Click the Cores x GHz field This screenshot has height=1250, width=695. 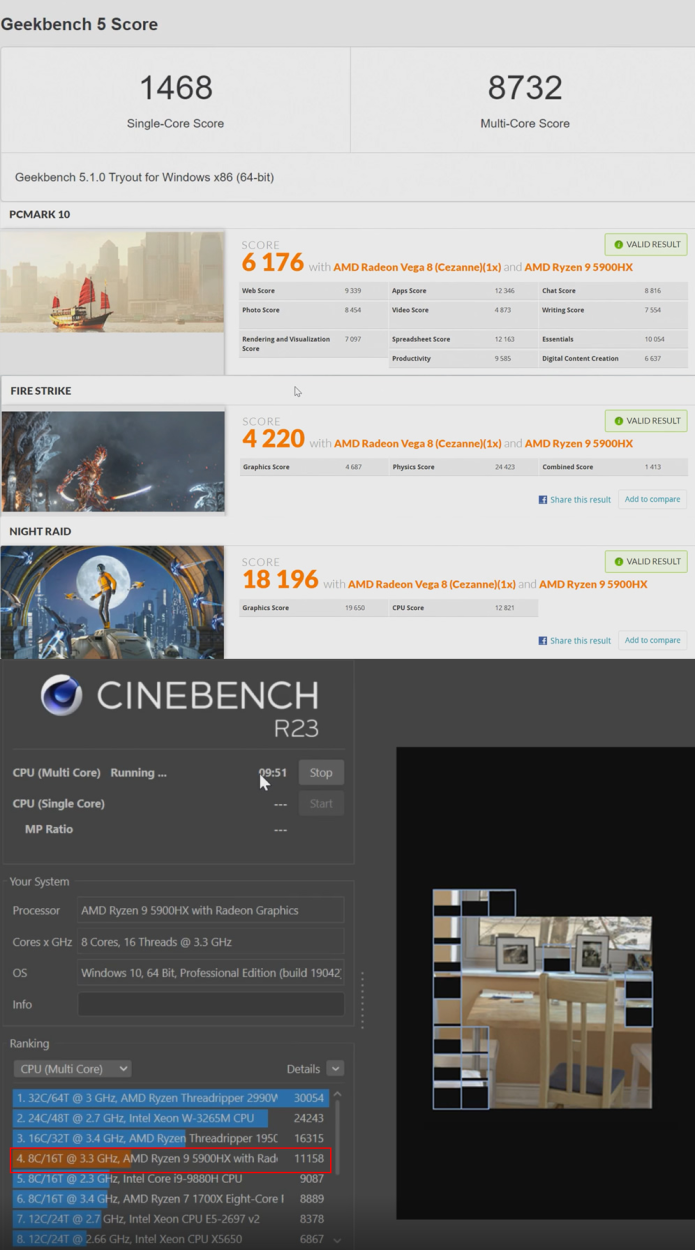[x=211, y=941]
